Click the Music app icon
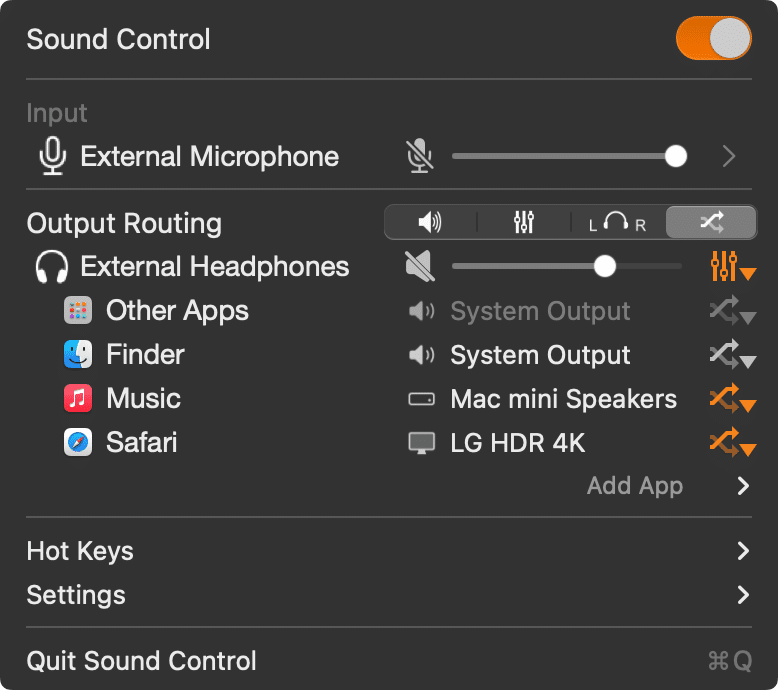 pos(78,399)
